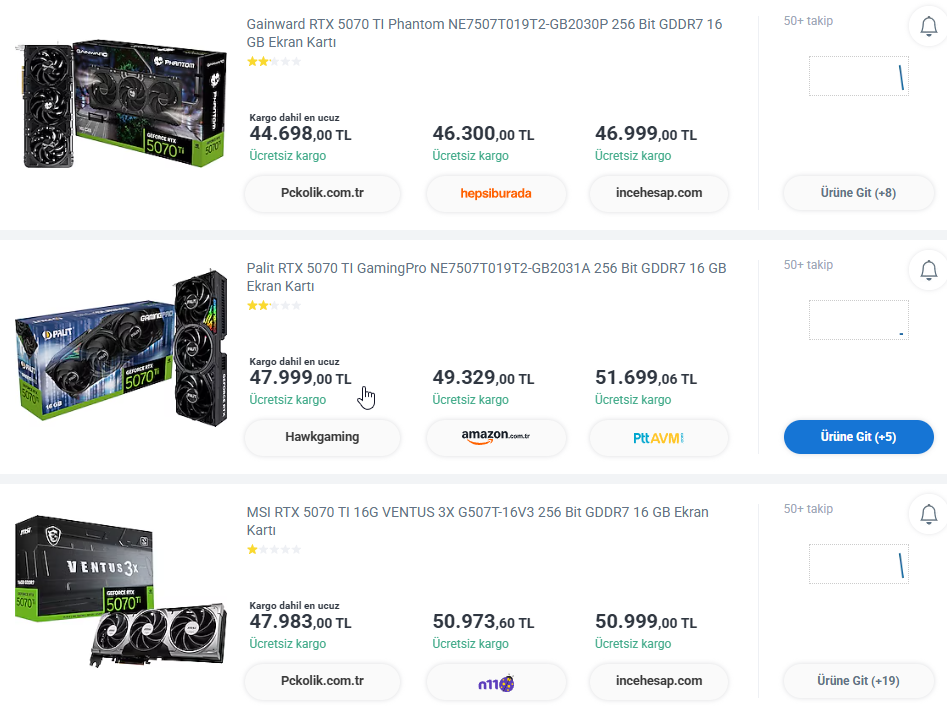Click the price alert bell for Gainward RTX 5070 Ti
The width and height of the screenshot is (947, 706).
(928, 26)
